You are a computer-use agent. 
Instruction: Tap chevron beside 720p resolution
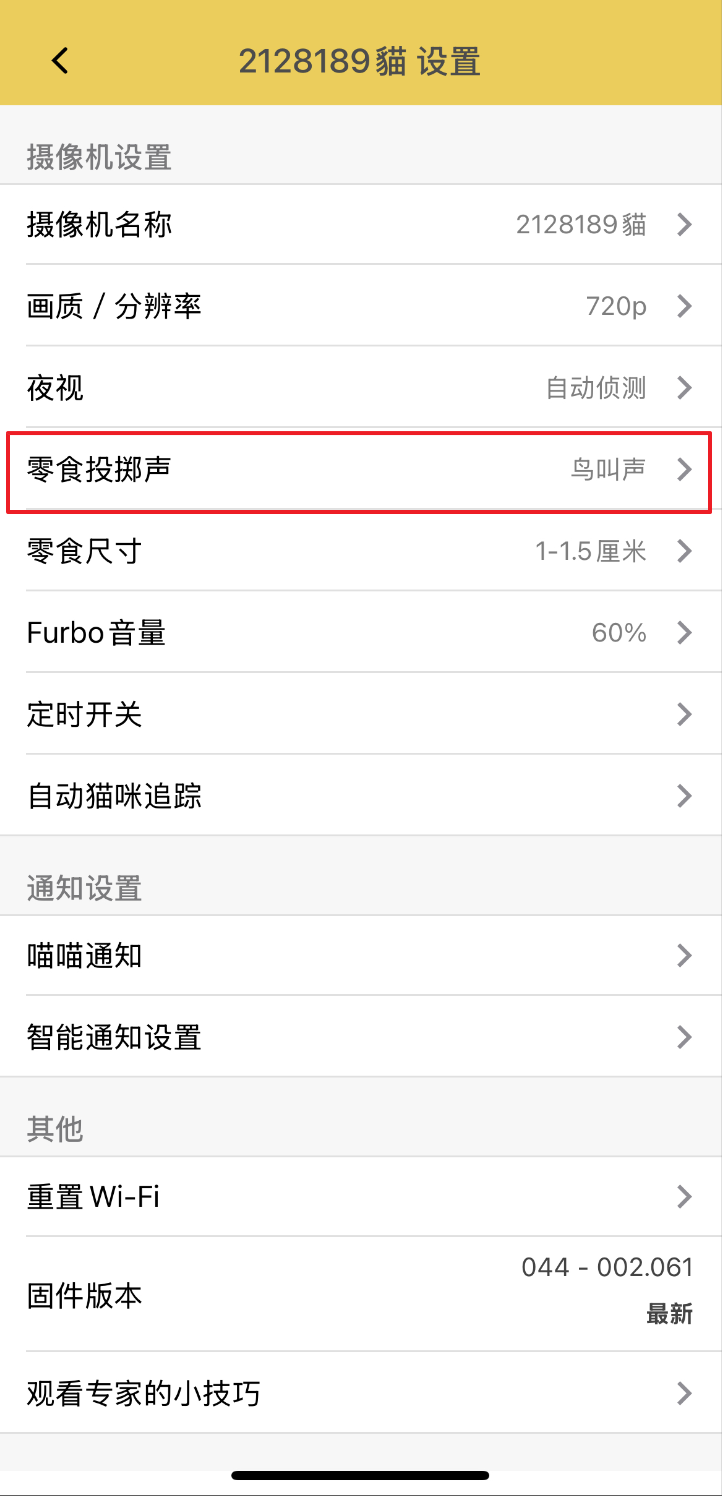tap(684, 306)
